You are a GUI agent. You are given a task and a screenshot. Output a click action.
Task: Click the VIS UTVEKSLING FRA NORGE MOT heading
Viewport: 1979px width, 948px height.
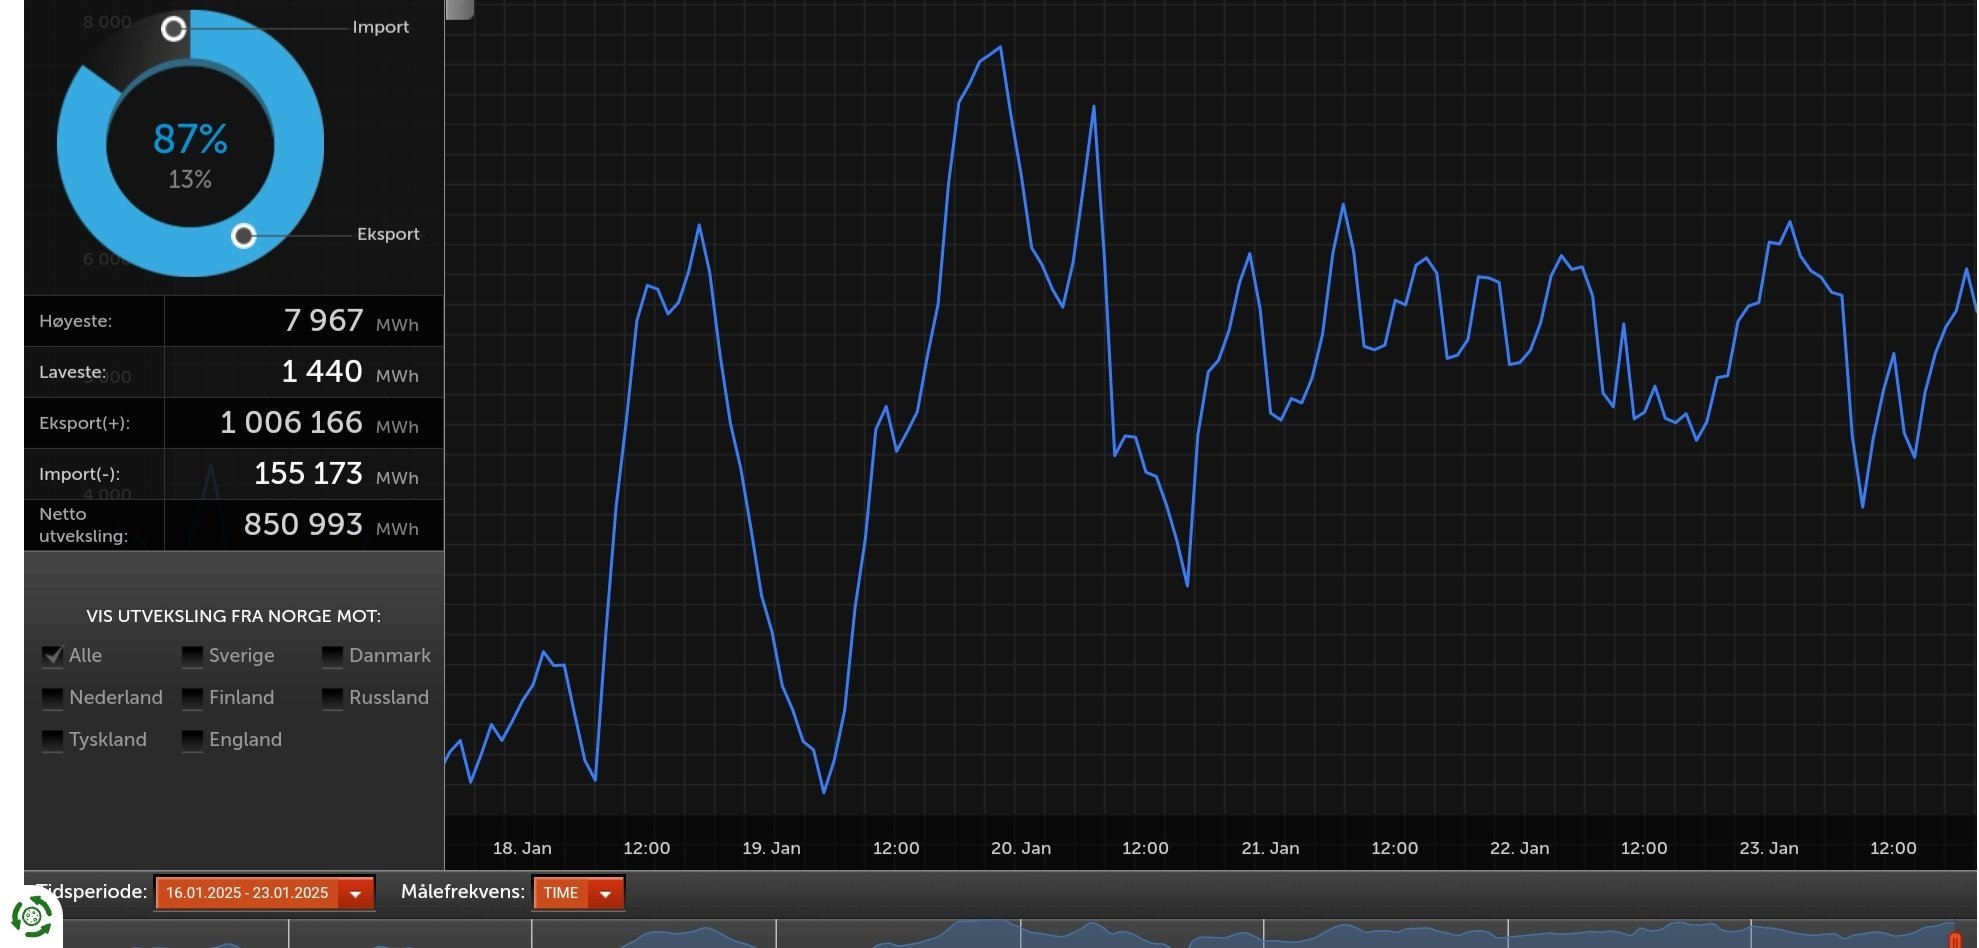[x=233, y=616]
